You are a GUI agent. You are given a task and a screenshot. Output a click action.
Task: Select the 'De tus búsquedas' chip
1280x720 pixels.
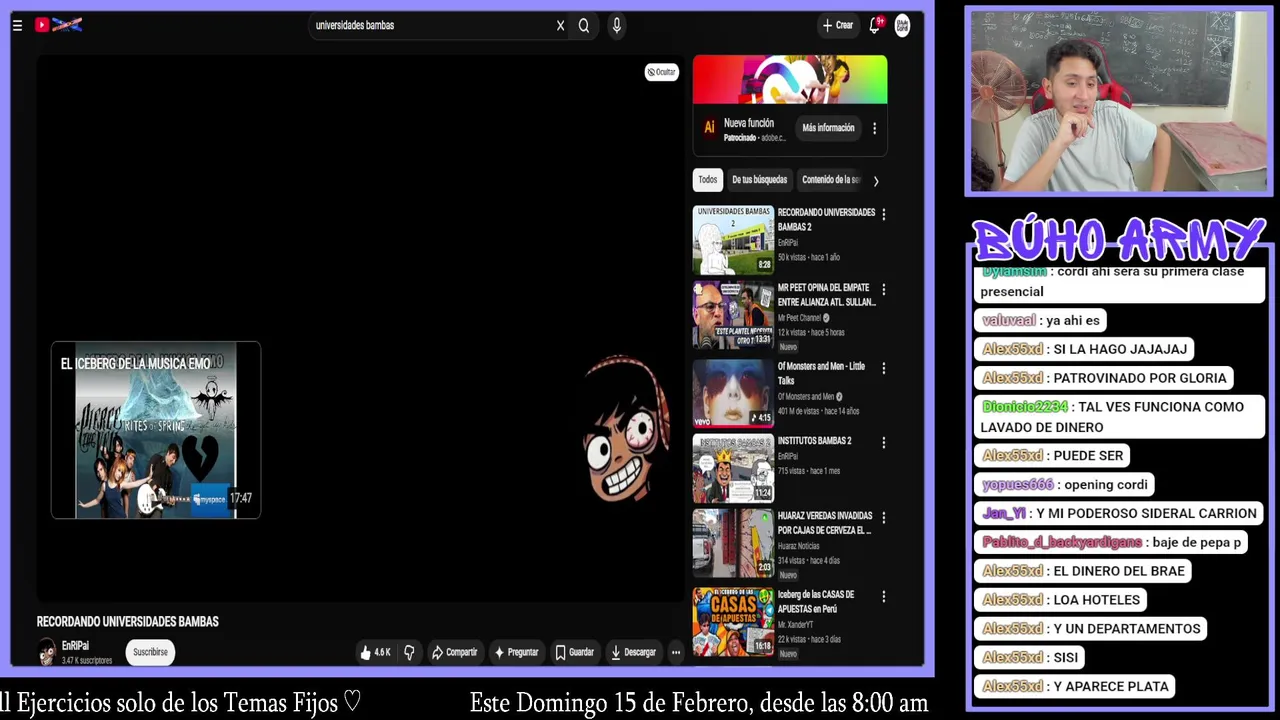click(x=759, y=180)
